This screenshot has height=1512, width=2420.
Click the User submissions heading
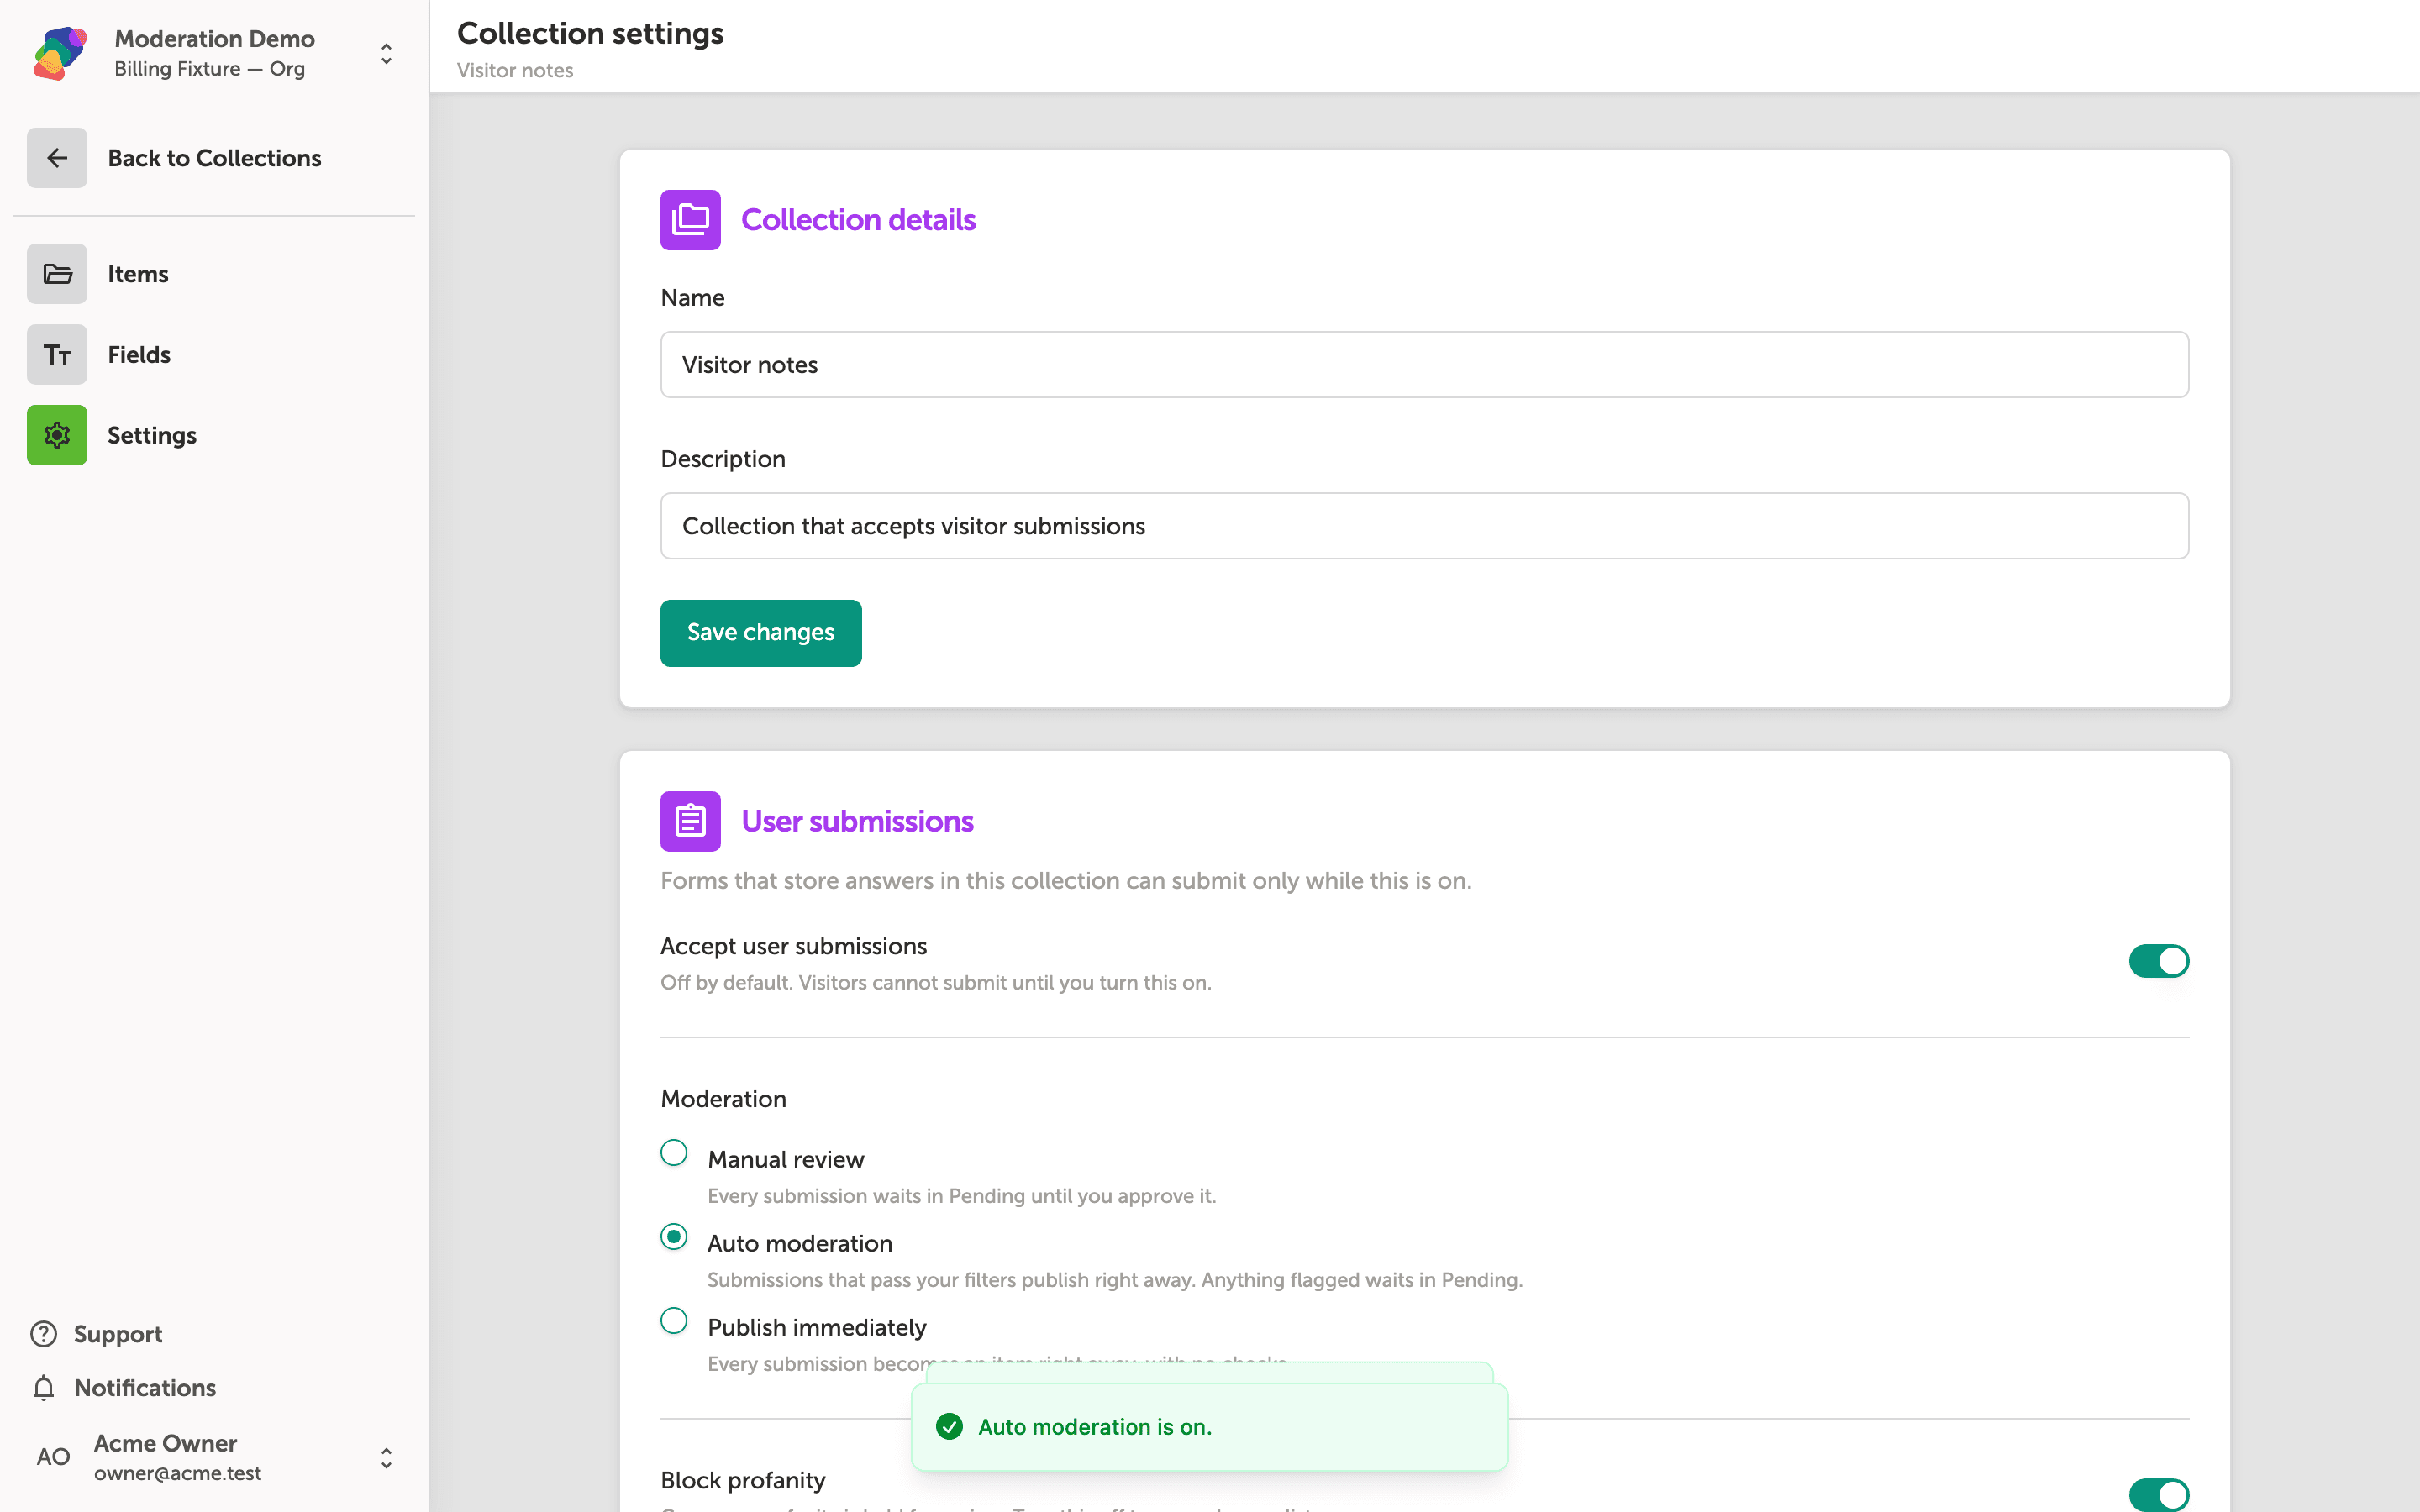coord(857,821)
